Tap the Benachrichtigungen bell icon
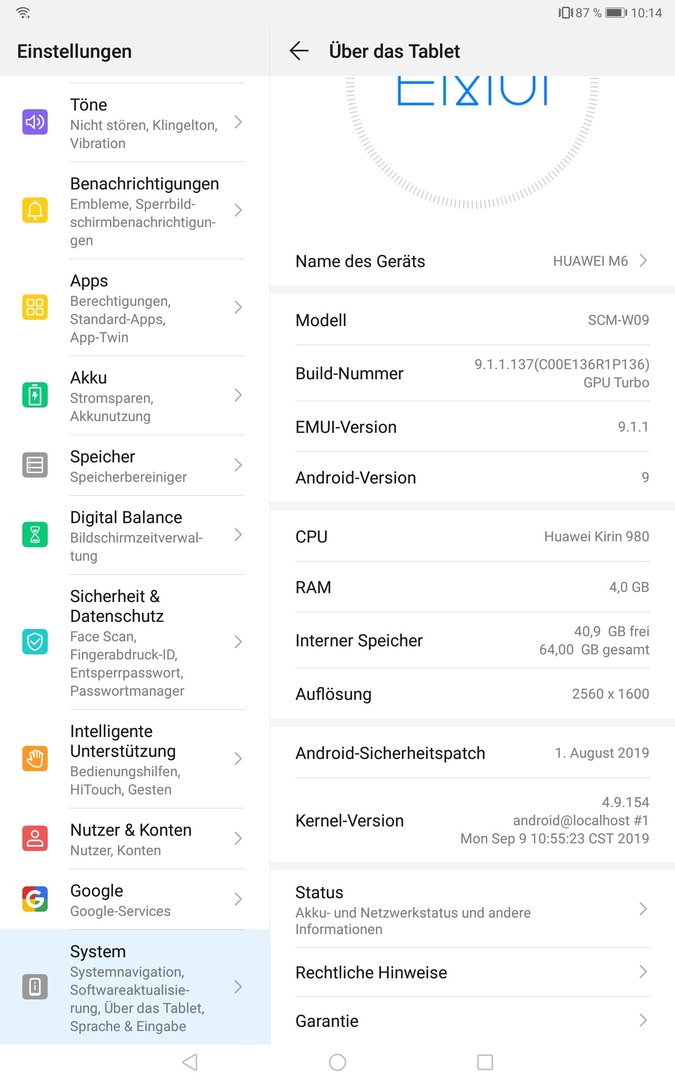The height and width of the screenshot is (1080, 675). pos(35,210)
